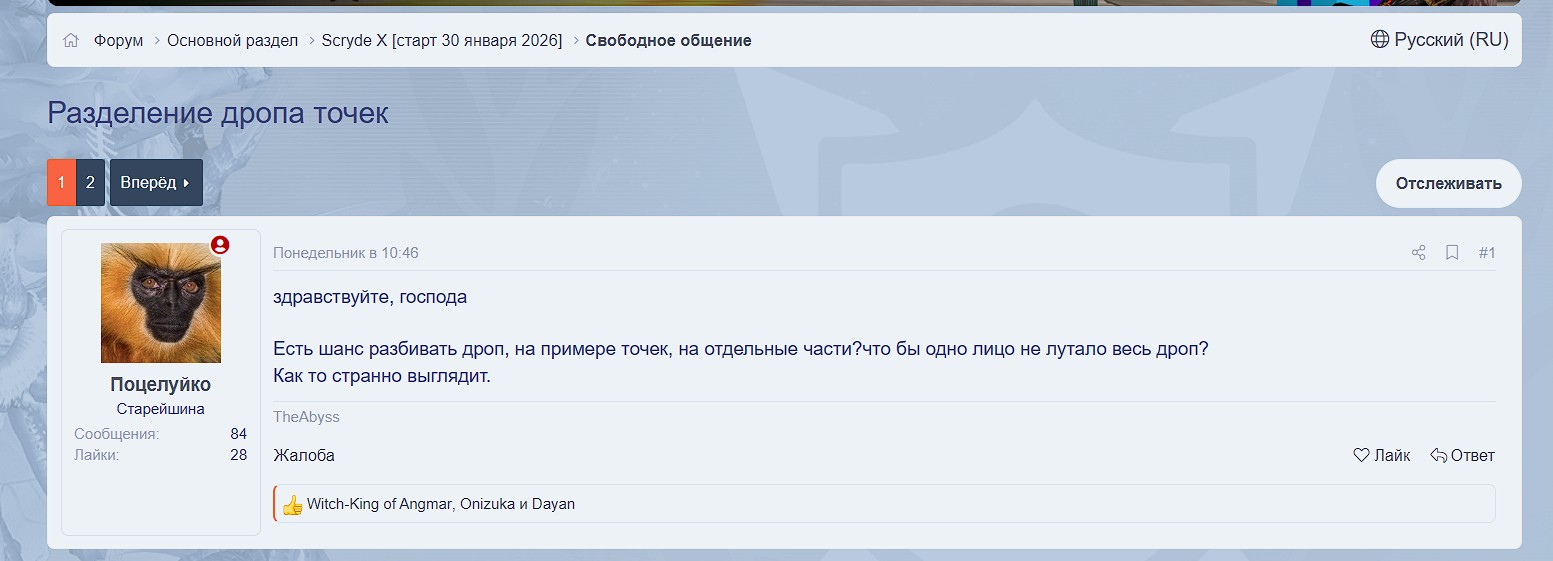This screenshot has width=1553, height=561.
Task: Click the share post icon
Action: (1418, 253)
